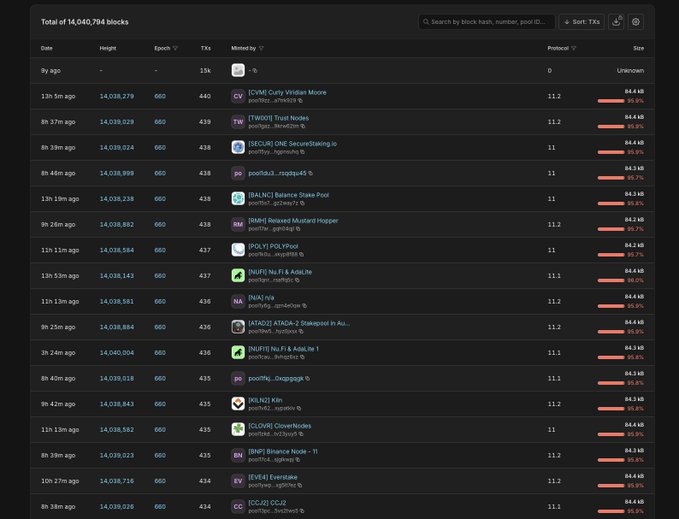This screenshot has width=679, height=519.
Task: Open [CLOVR] CloverNodes pool link
Action: tap(279, 426)
